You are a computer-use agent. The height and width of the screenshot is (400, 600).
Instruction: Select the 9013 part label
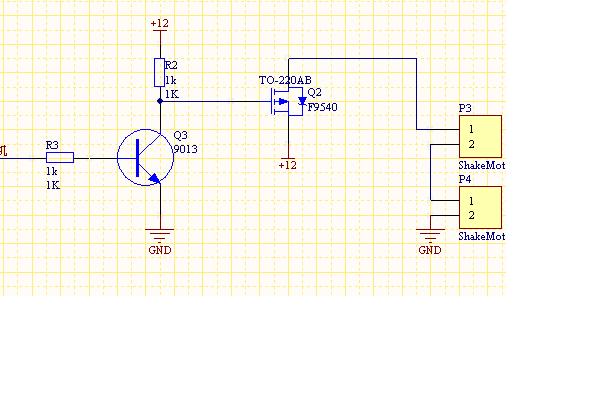click(x=186, y=149)
